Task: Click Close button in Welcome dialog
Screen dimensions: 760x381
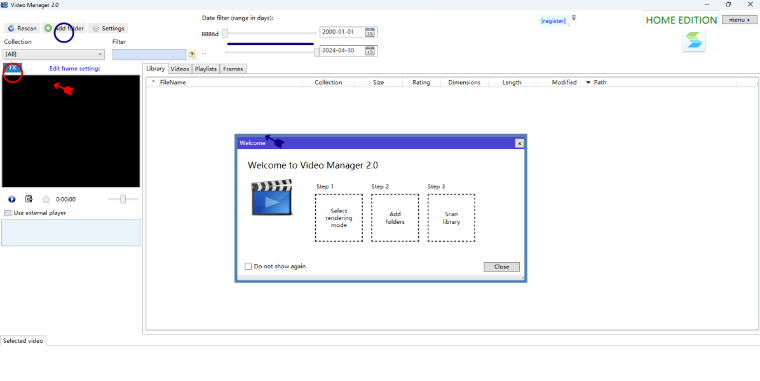Action: click(502, 267)
